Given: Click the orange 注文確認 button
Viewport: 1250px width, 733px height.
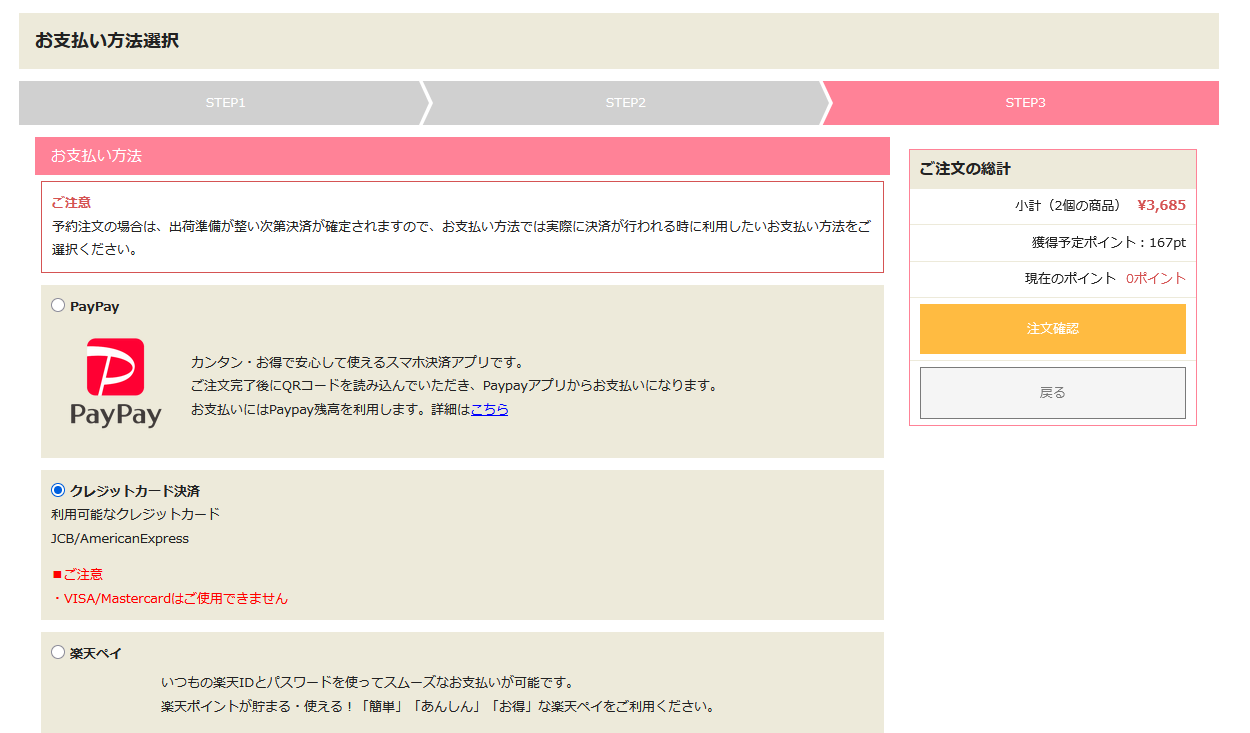Looking at the screenshot, I should (x=1052, y=328).
